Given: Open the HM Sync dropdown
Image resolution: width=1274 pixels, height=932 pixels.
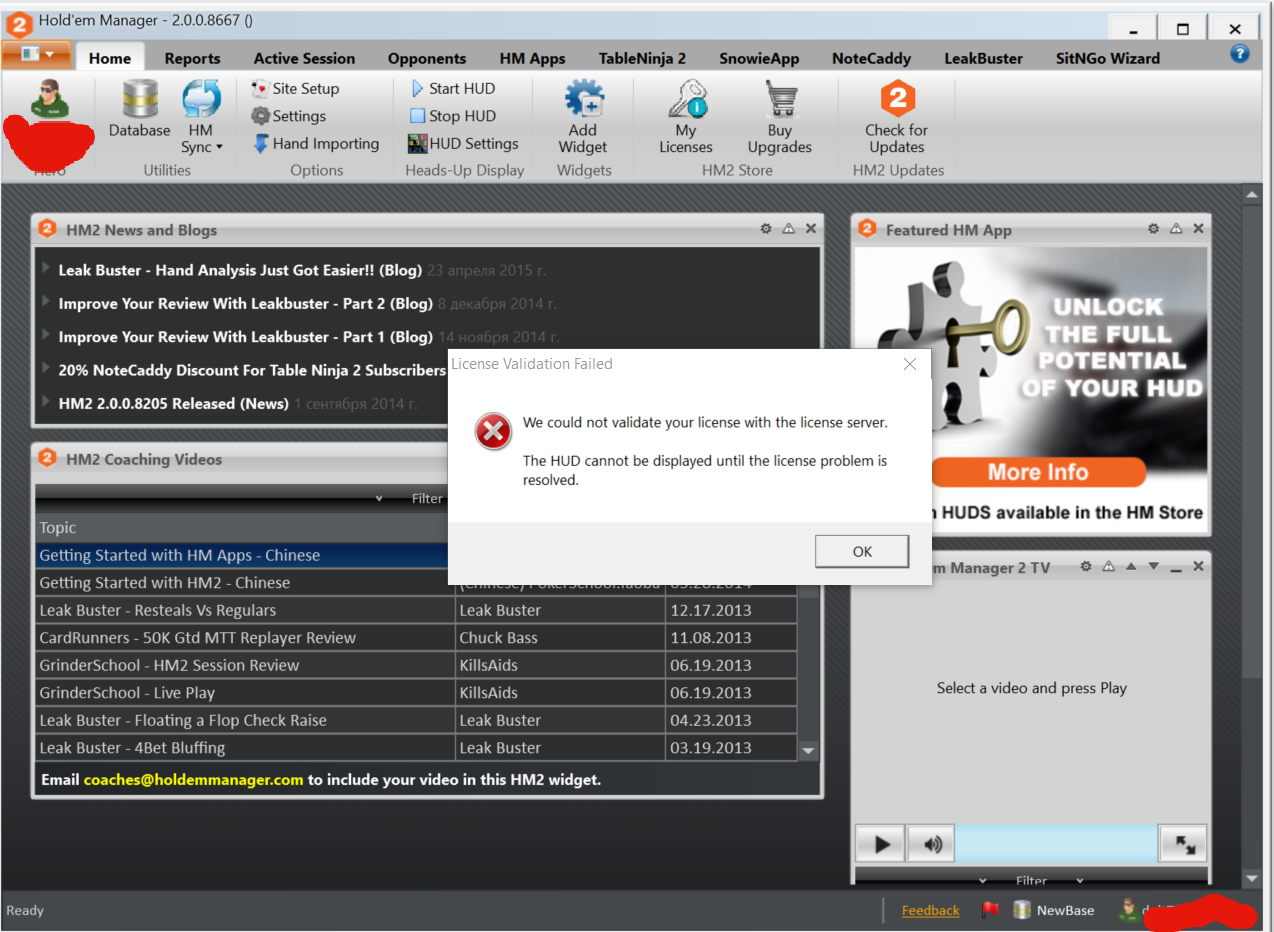Looking at the screenshot, I should tap(203, 118).
